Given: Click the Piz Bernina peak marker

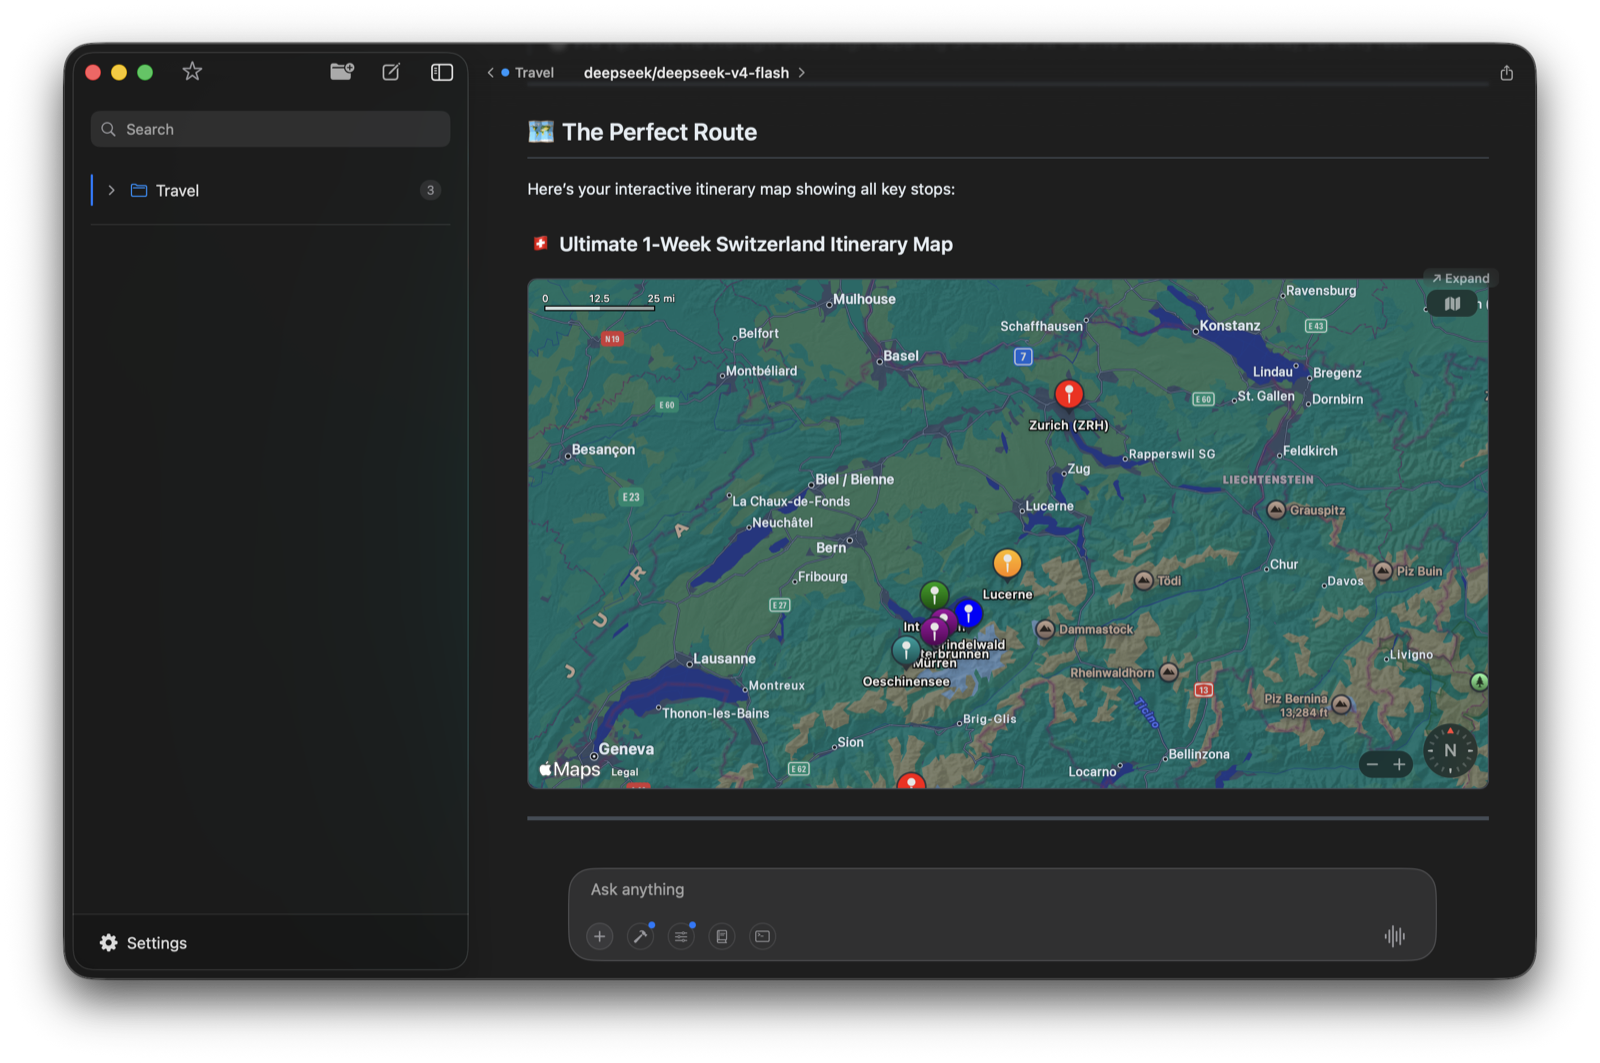Looking at the screenshot, I should pos(1341,704).
